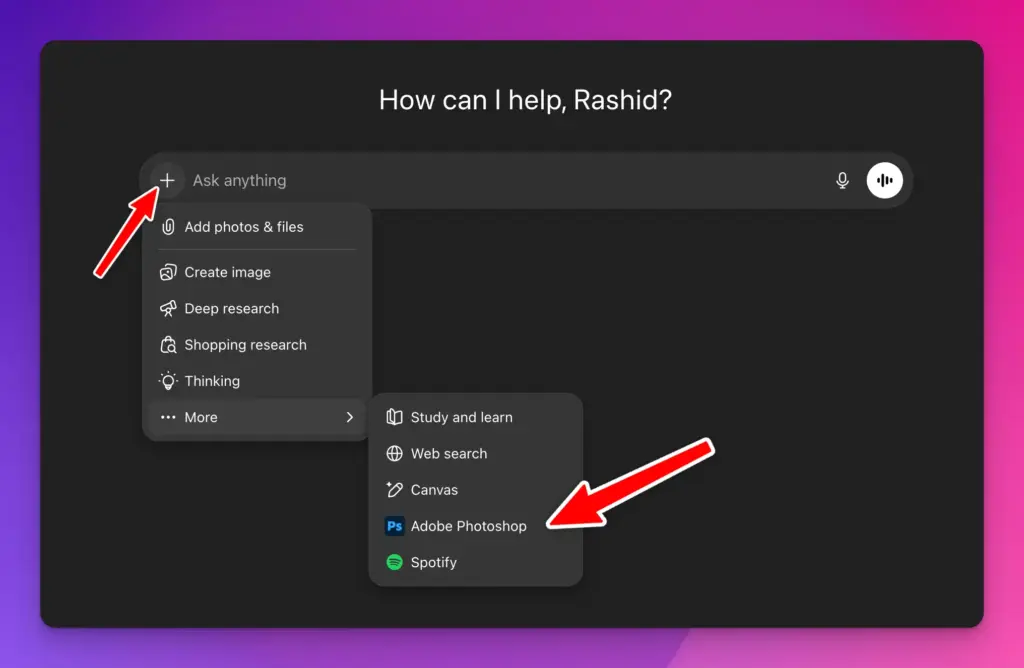Select the image icon beside Create image
Viewport: 1024px width, 668px height.
(167, 272)
